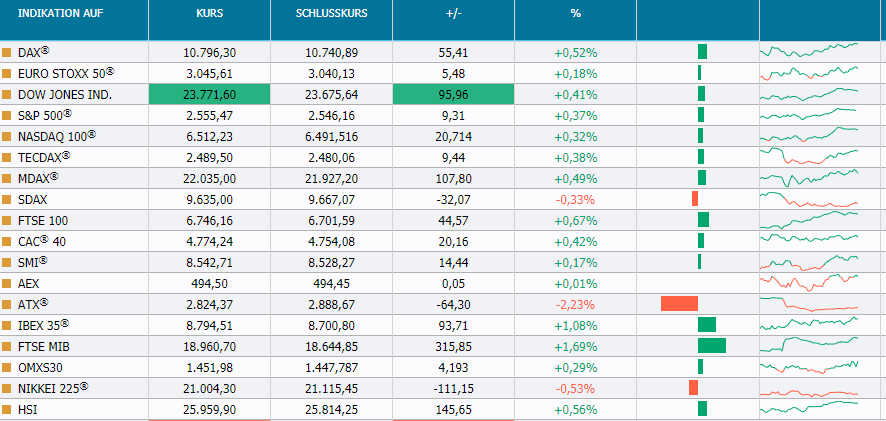Sort by the KURS column header

pos(209,16)
